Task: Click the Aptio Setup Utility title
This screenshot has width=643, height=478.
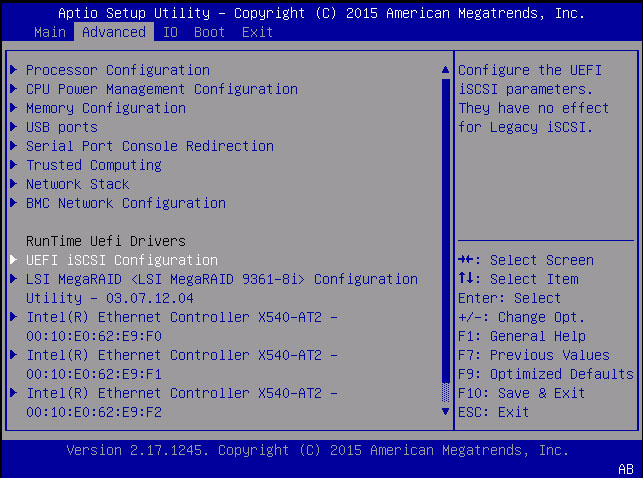Action: pyautogui.click(x=321, y=13)
